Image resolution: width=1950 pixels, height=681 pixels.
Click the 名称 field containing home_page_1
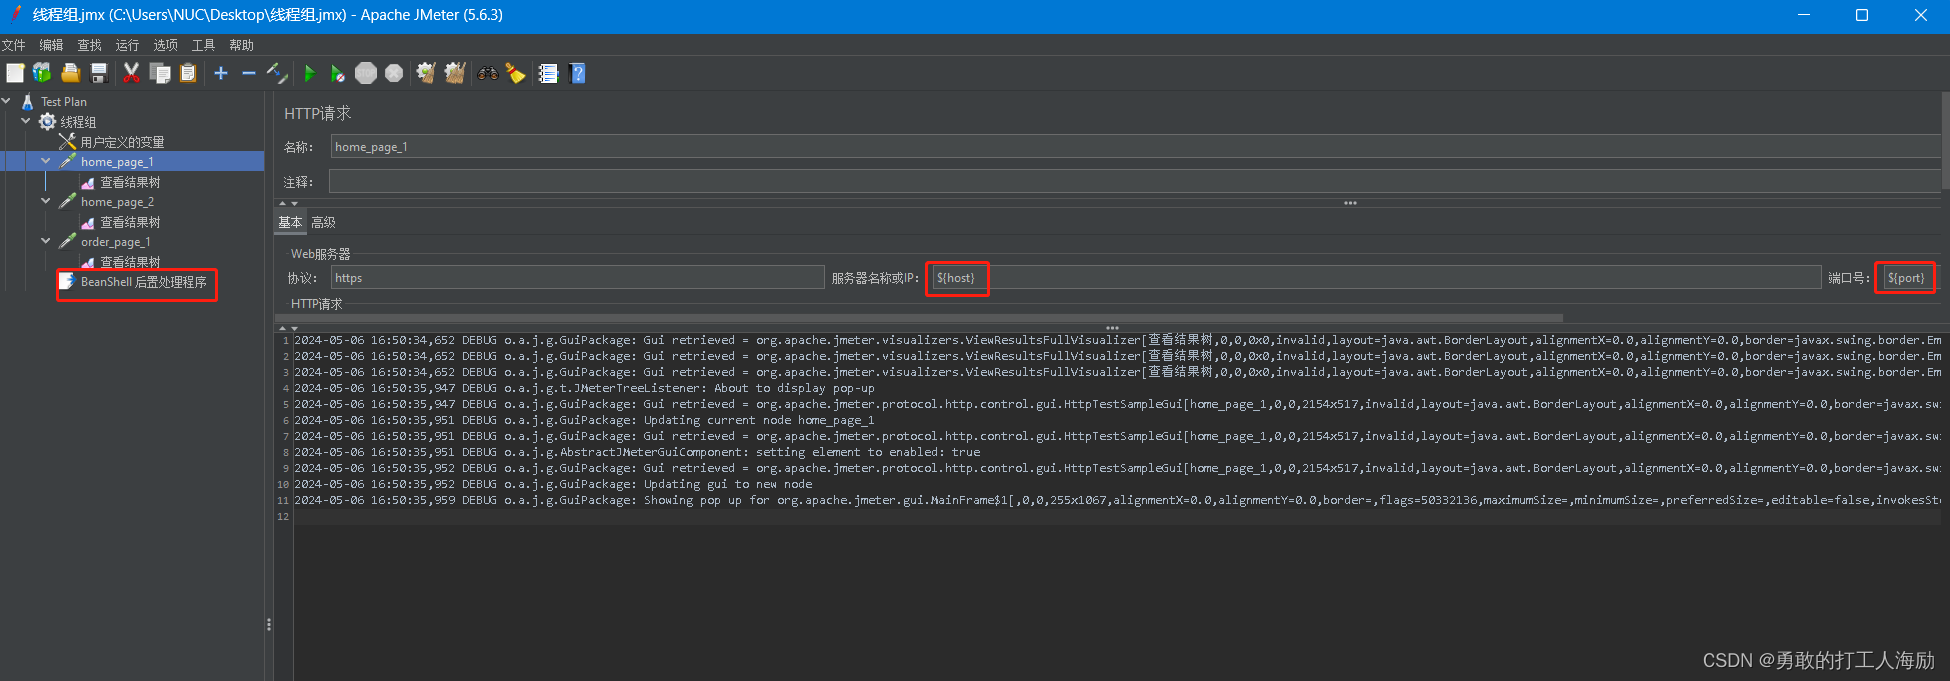tap(1136, 147)
